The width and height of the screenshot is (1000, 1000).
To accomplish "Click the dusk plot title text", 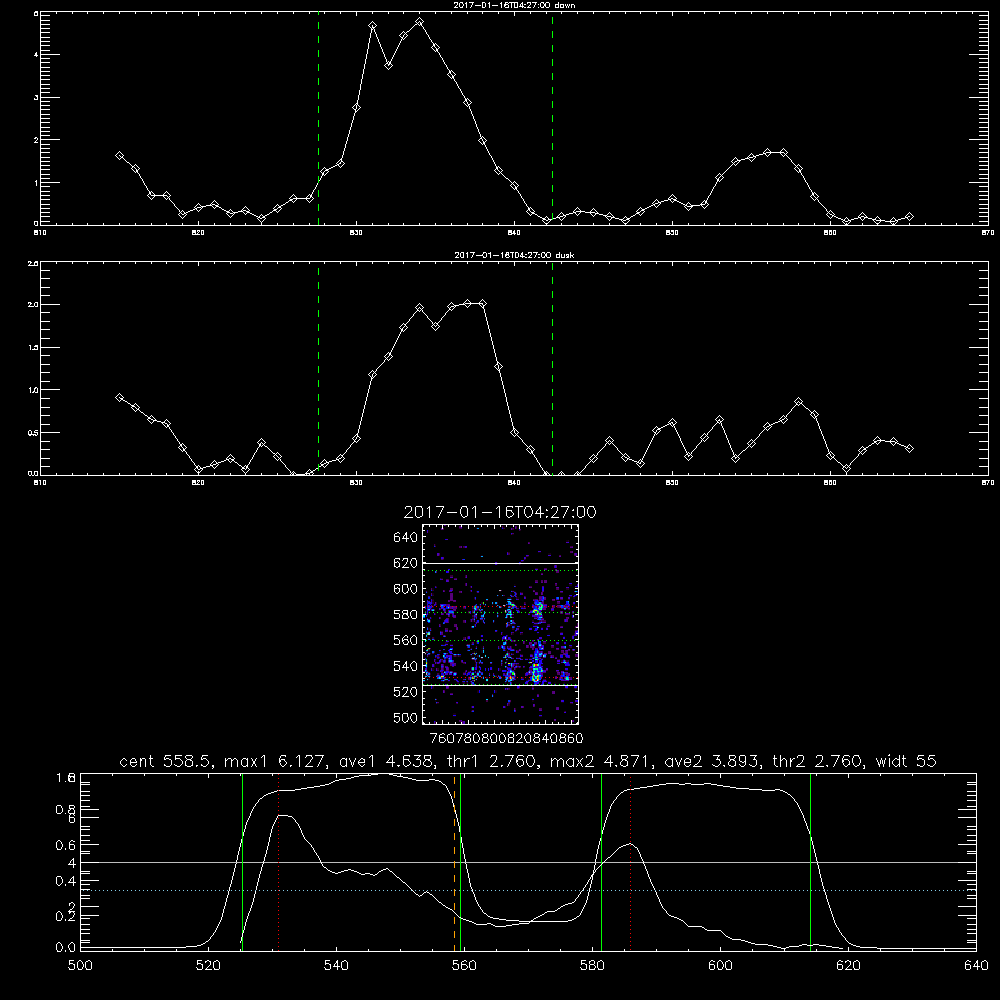I will (x=514, y=255).
